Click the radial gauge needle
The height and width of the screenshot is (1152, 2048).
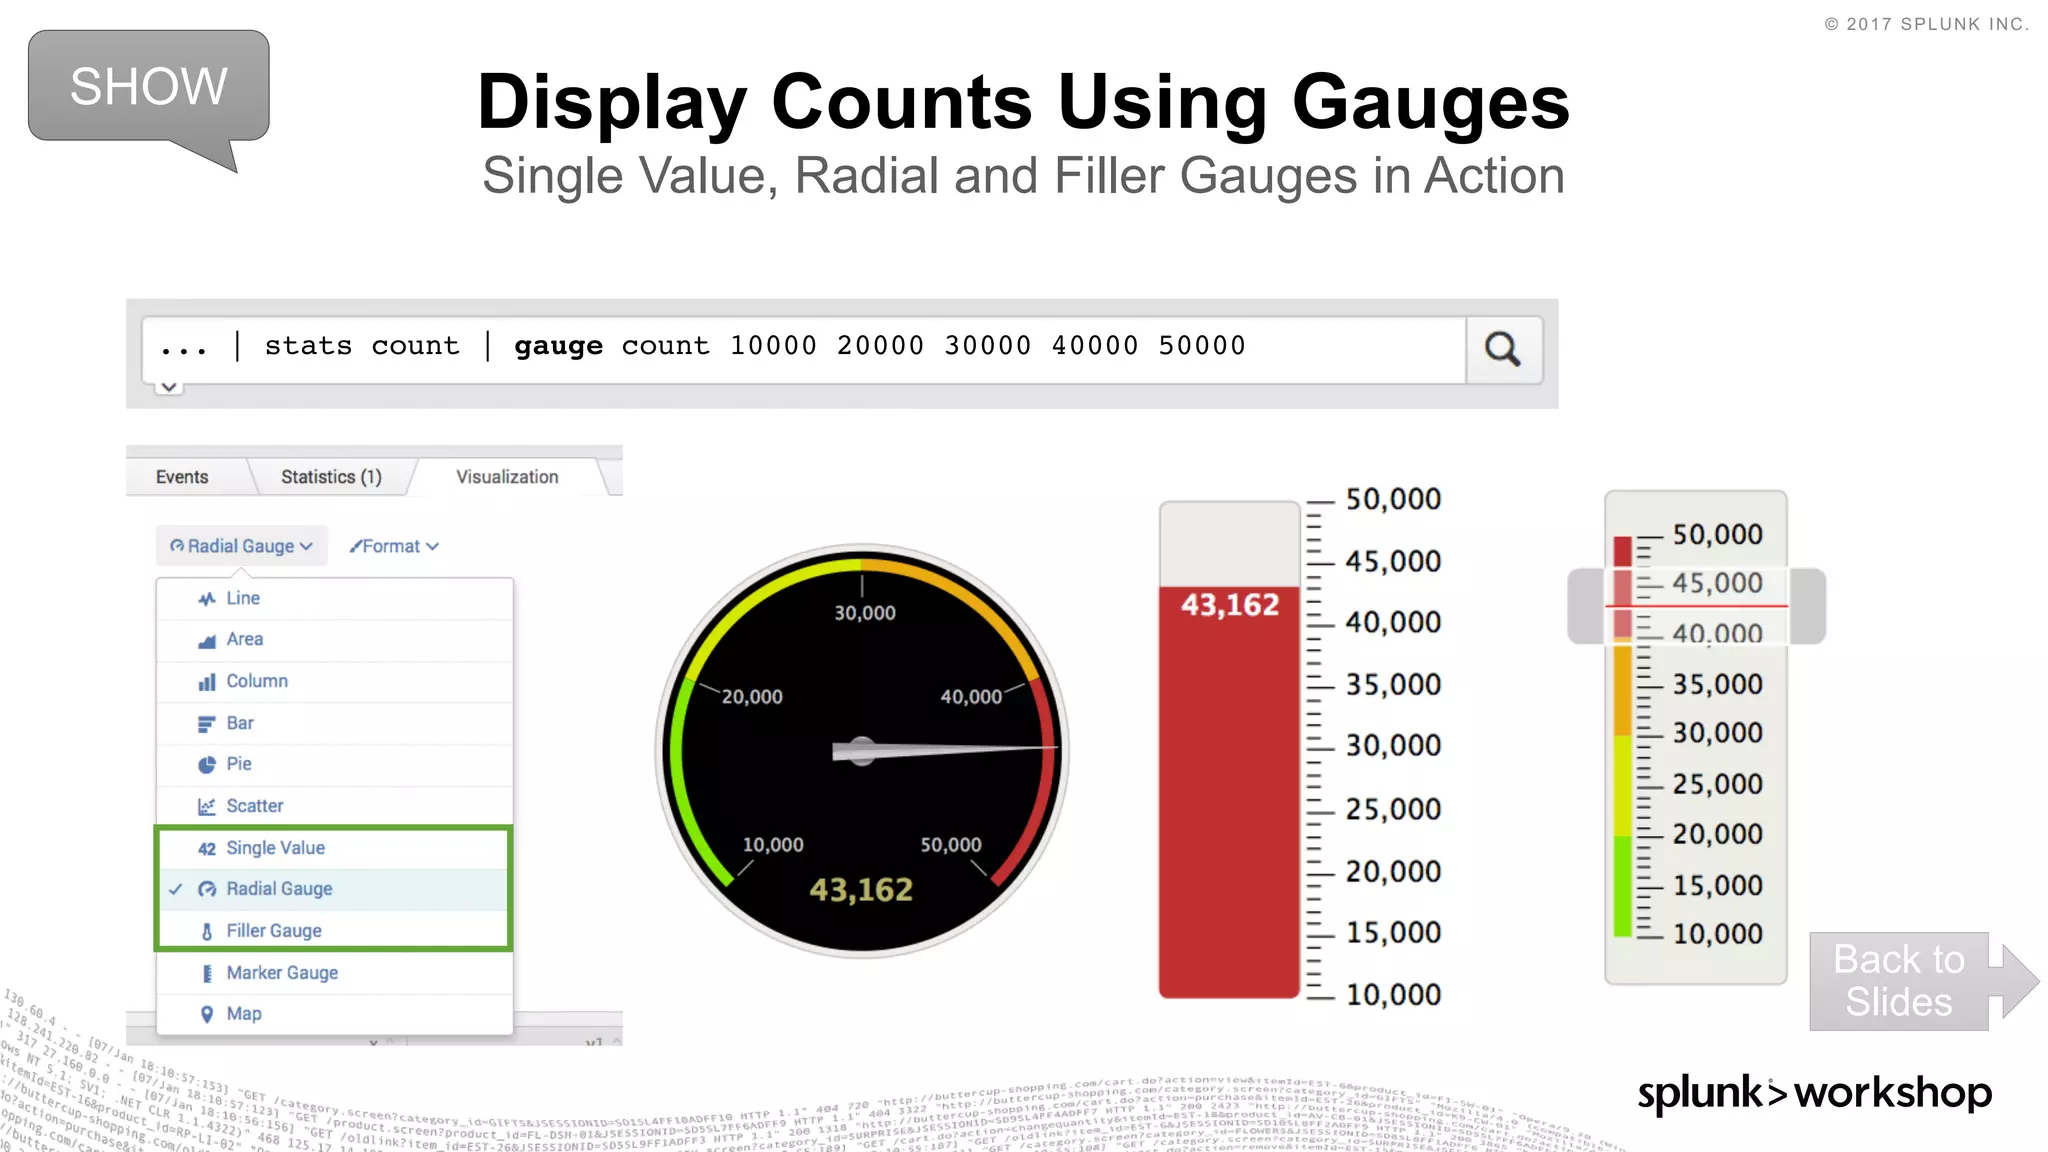(944, 750)
